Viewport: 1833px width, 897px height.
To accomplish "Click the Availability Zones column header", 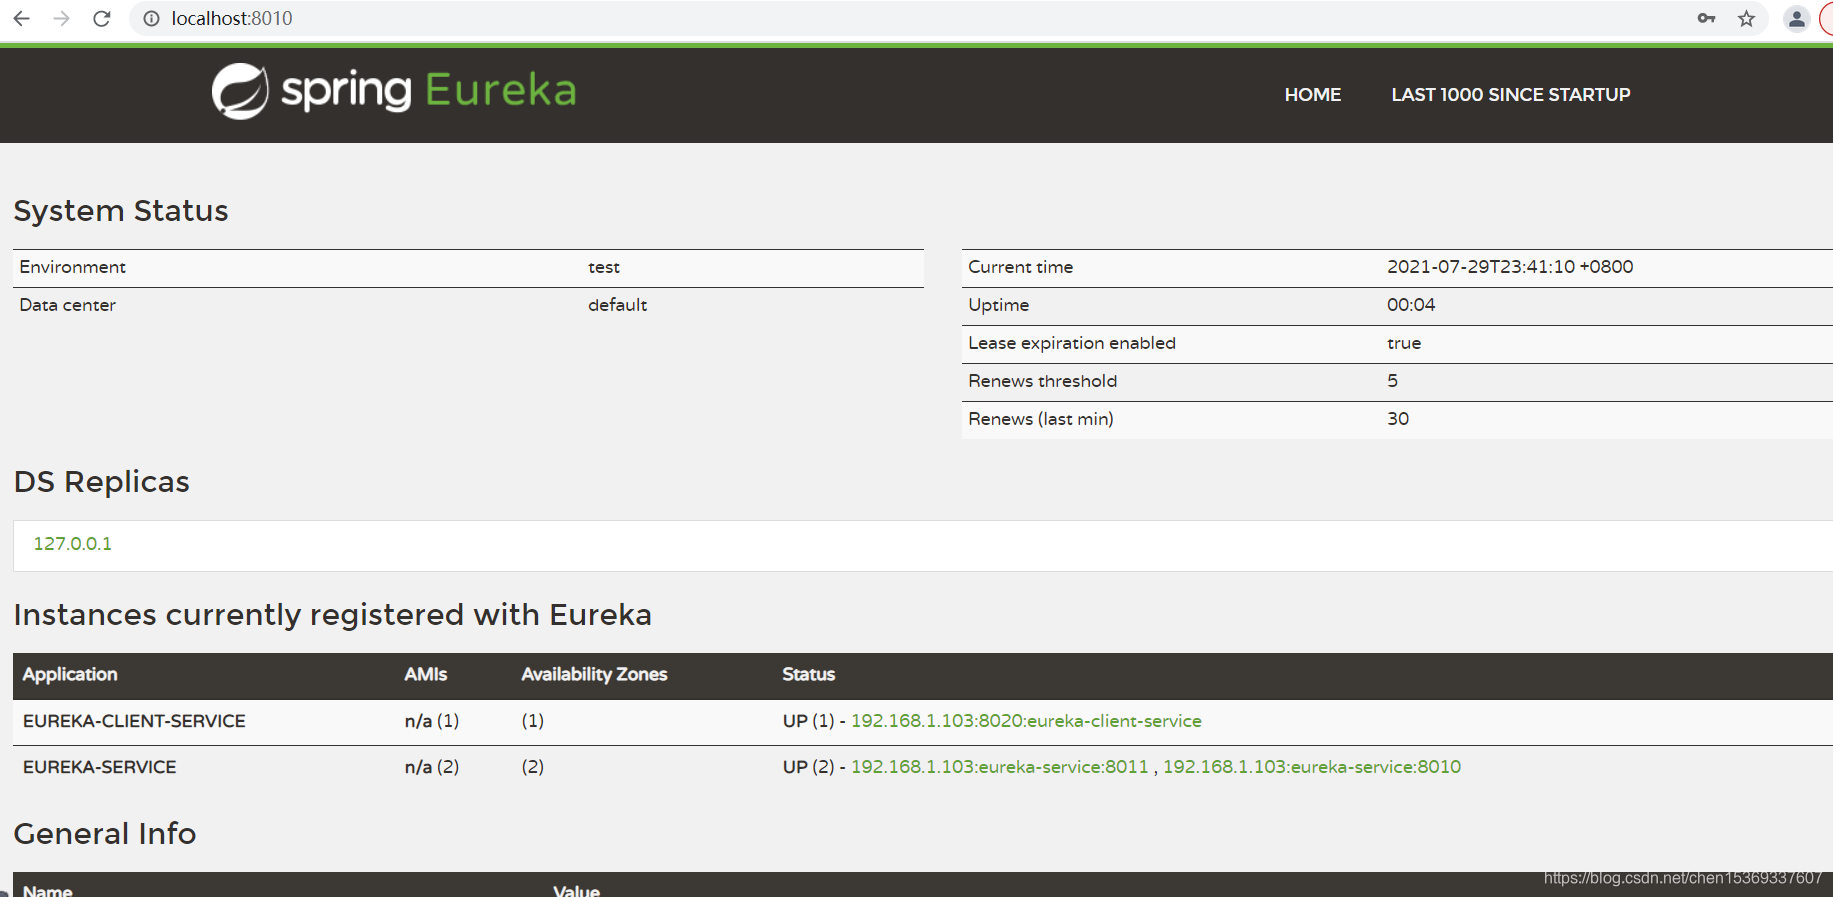I will [594, 675].
